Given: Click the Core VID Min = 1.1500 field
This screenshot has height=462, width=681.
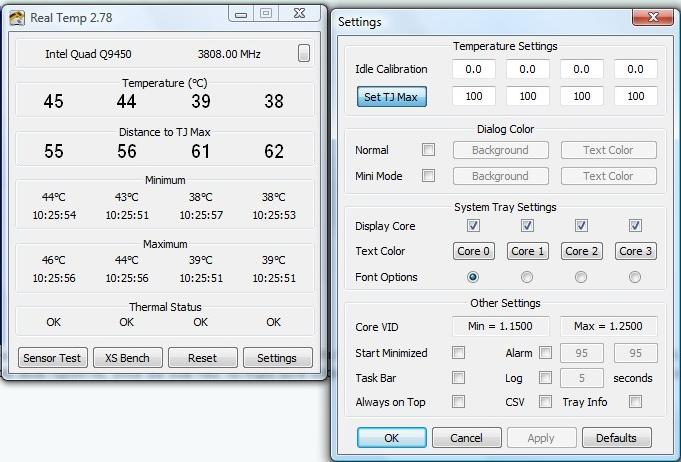Looking at the screenshot, I should coord(500,326).
